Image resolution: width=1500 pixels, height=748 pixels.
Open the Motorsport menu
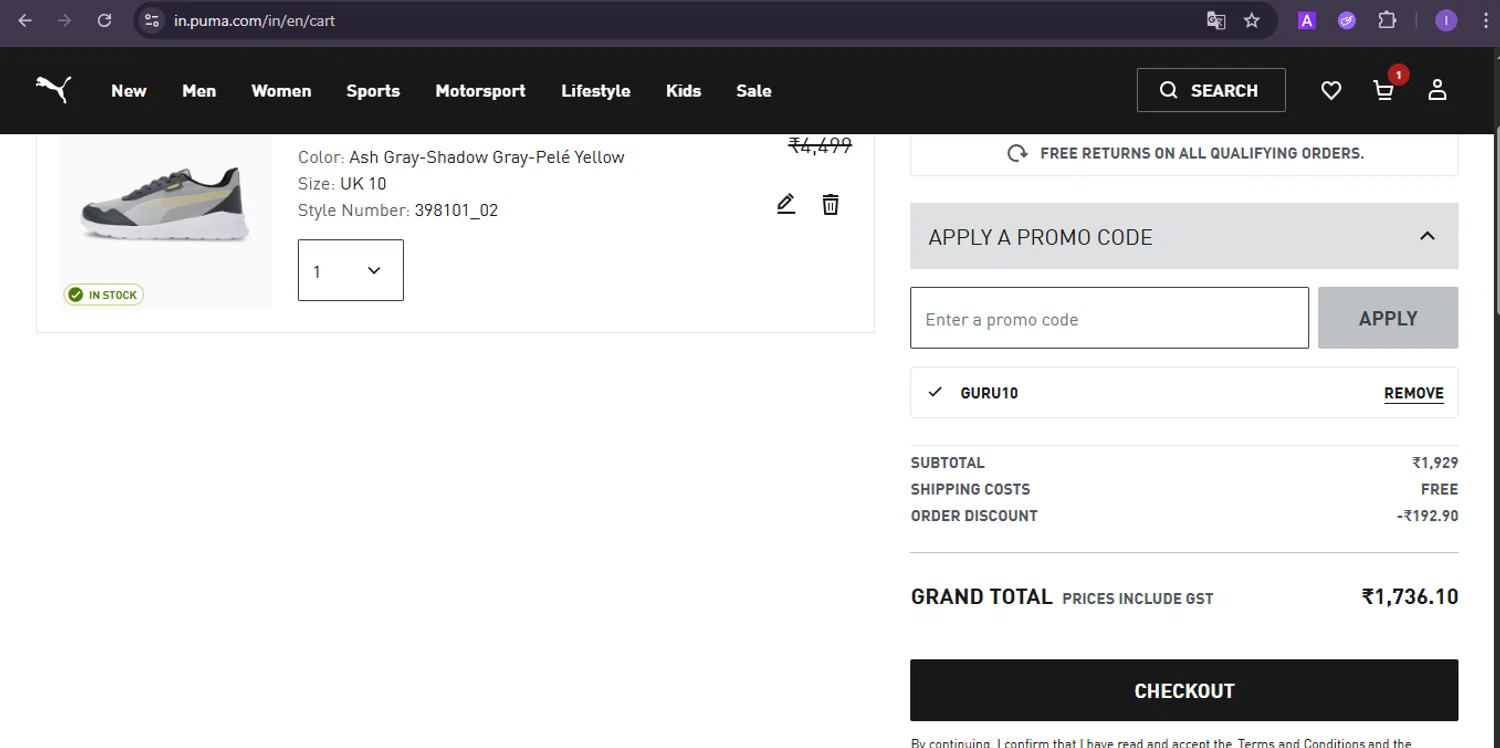[480, 91]
